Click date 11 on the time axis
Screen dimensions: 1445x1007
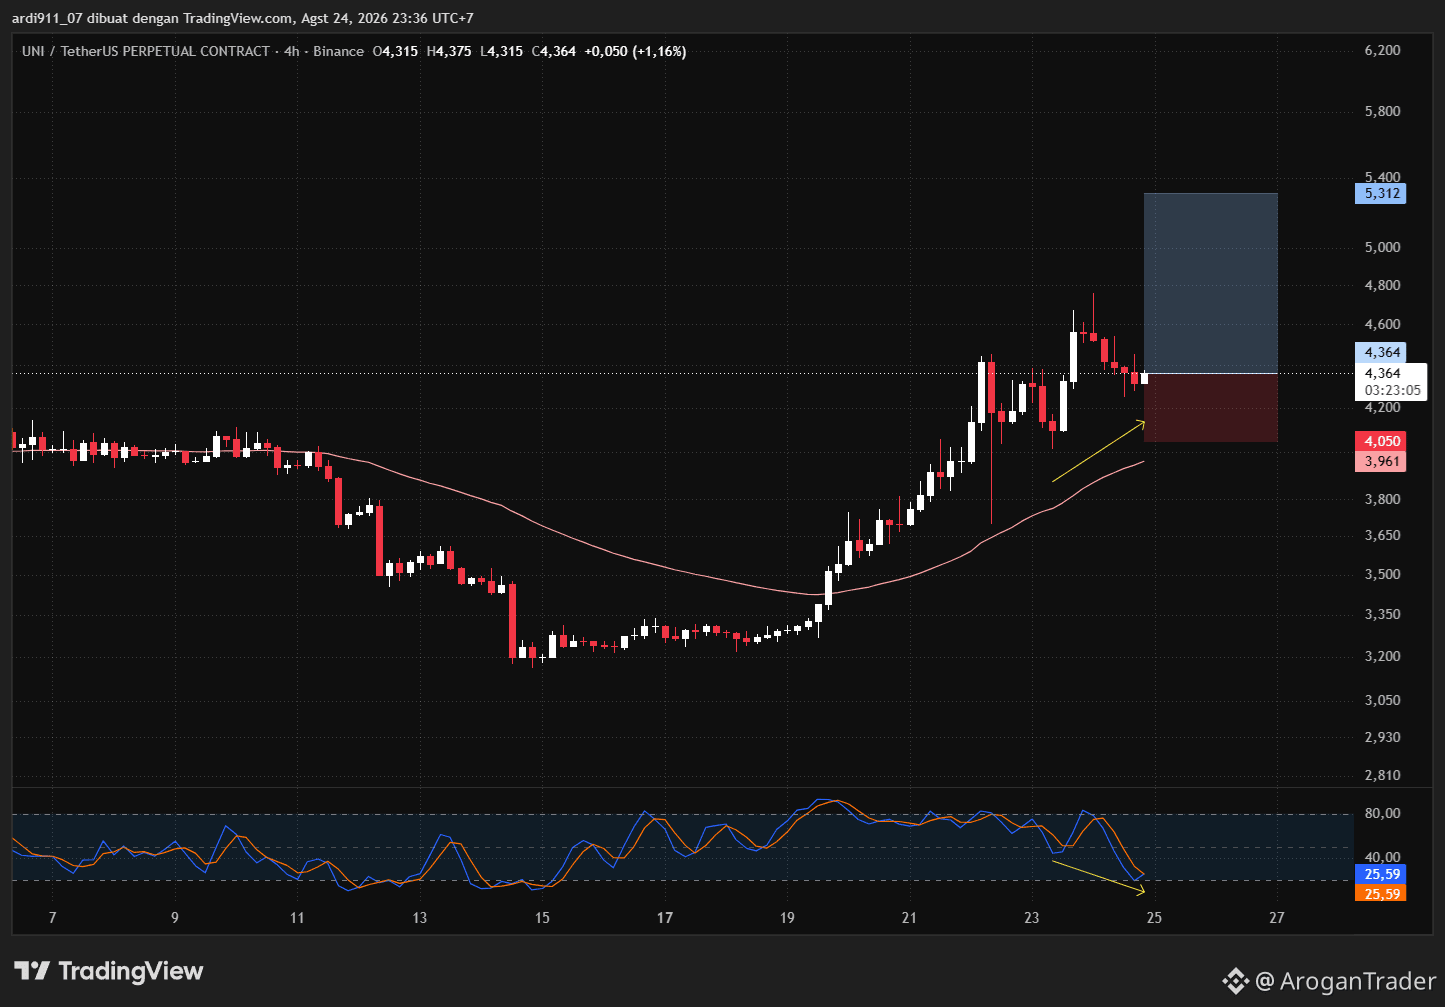[297, 918]
